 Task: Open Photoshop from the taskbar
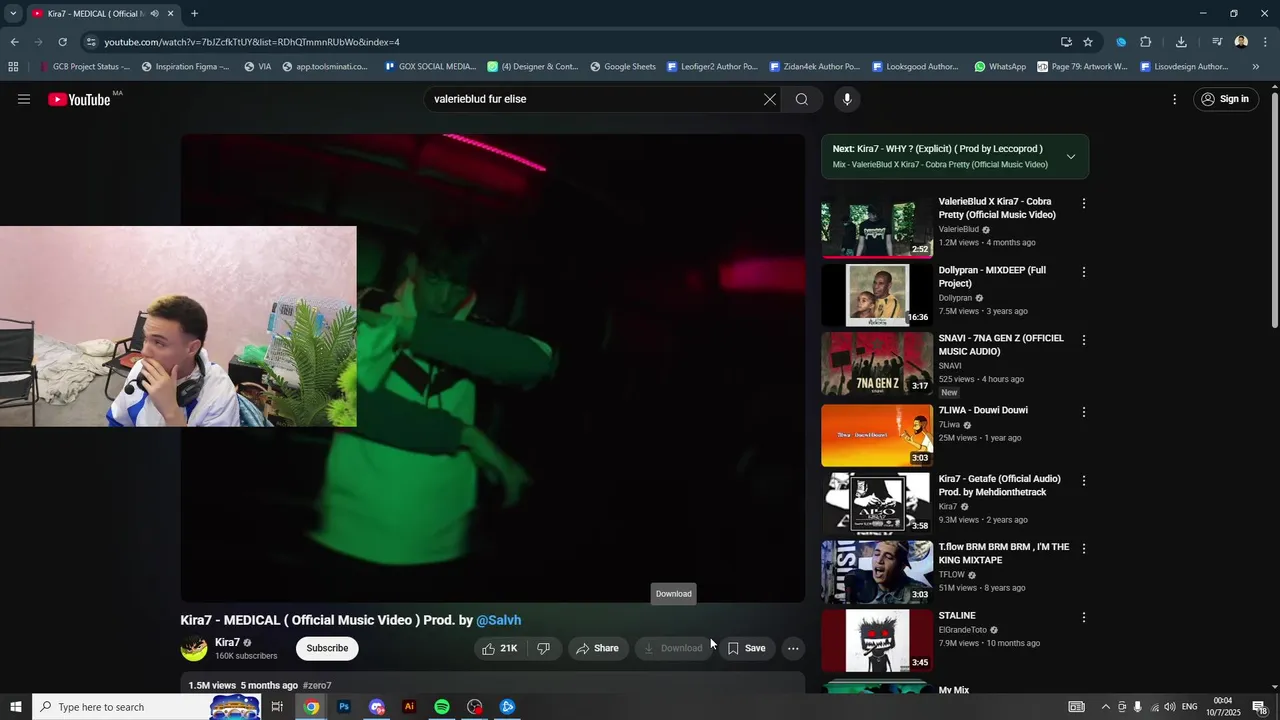tap(344, 707)
